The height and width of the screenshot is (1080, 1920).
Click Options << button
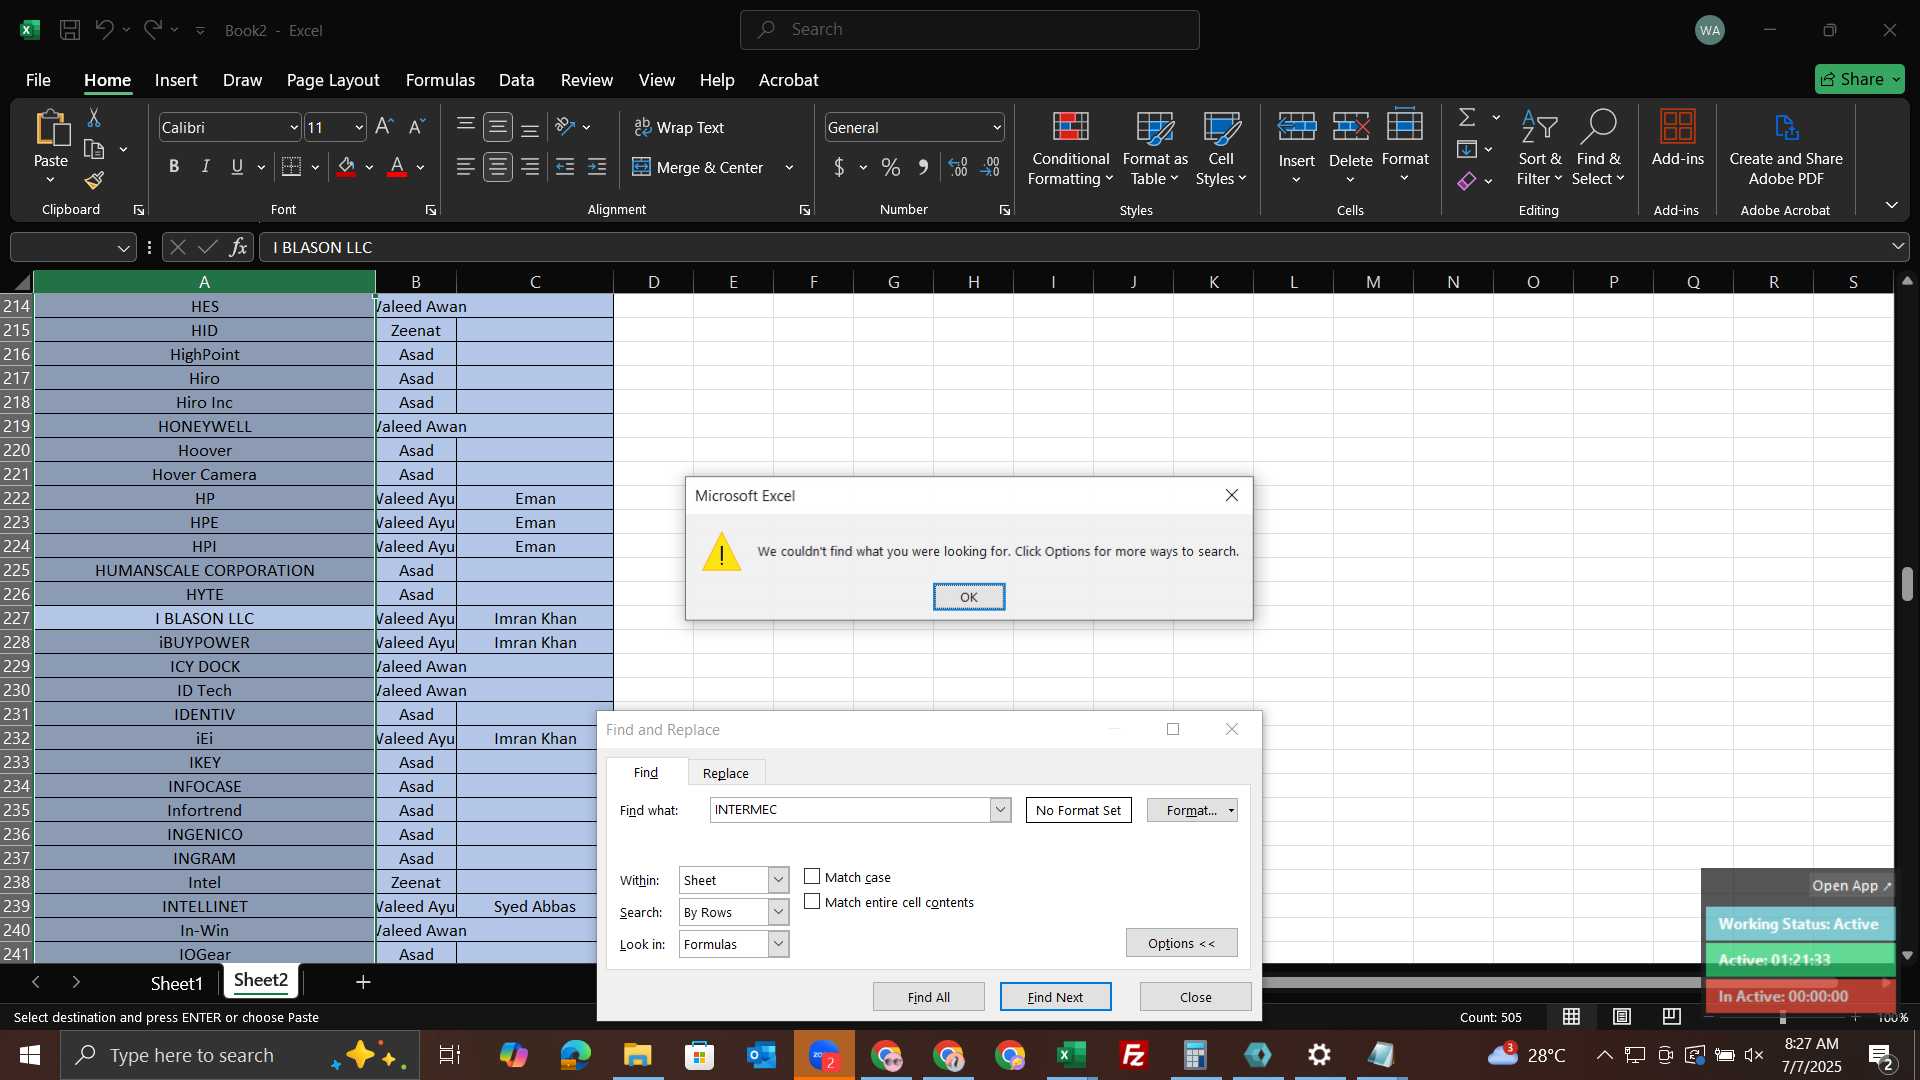click(x=1181, y=943)
